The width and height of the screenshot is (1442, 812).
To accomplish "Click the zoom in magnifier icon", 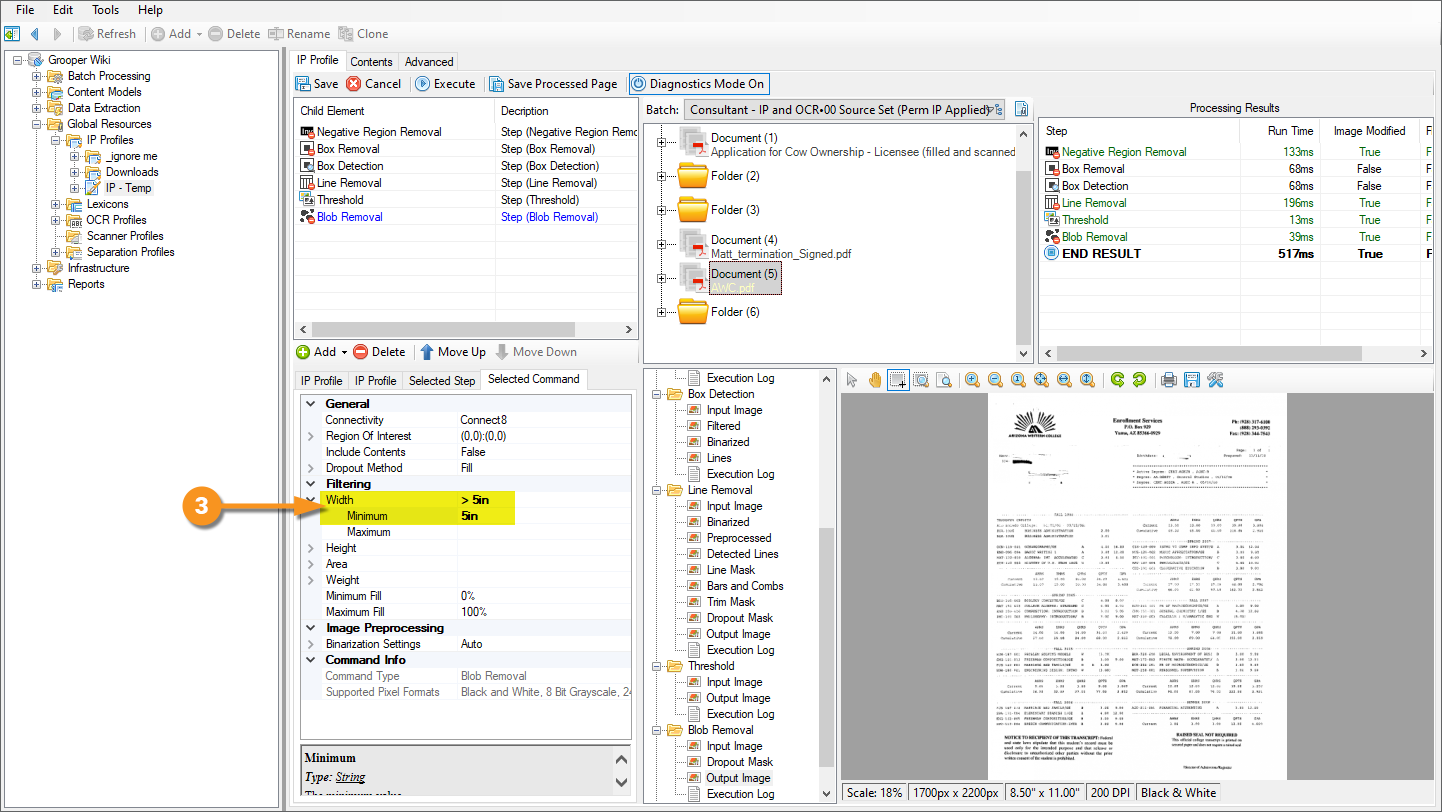I will (x=972, y=380).
